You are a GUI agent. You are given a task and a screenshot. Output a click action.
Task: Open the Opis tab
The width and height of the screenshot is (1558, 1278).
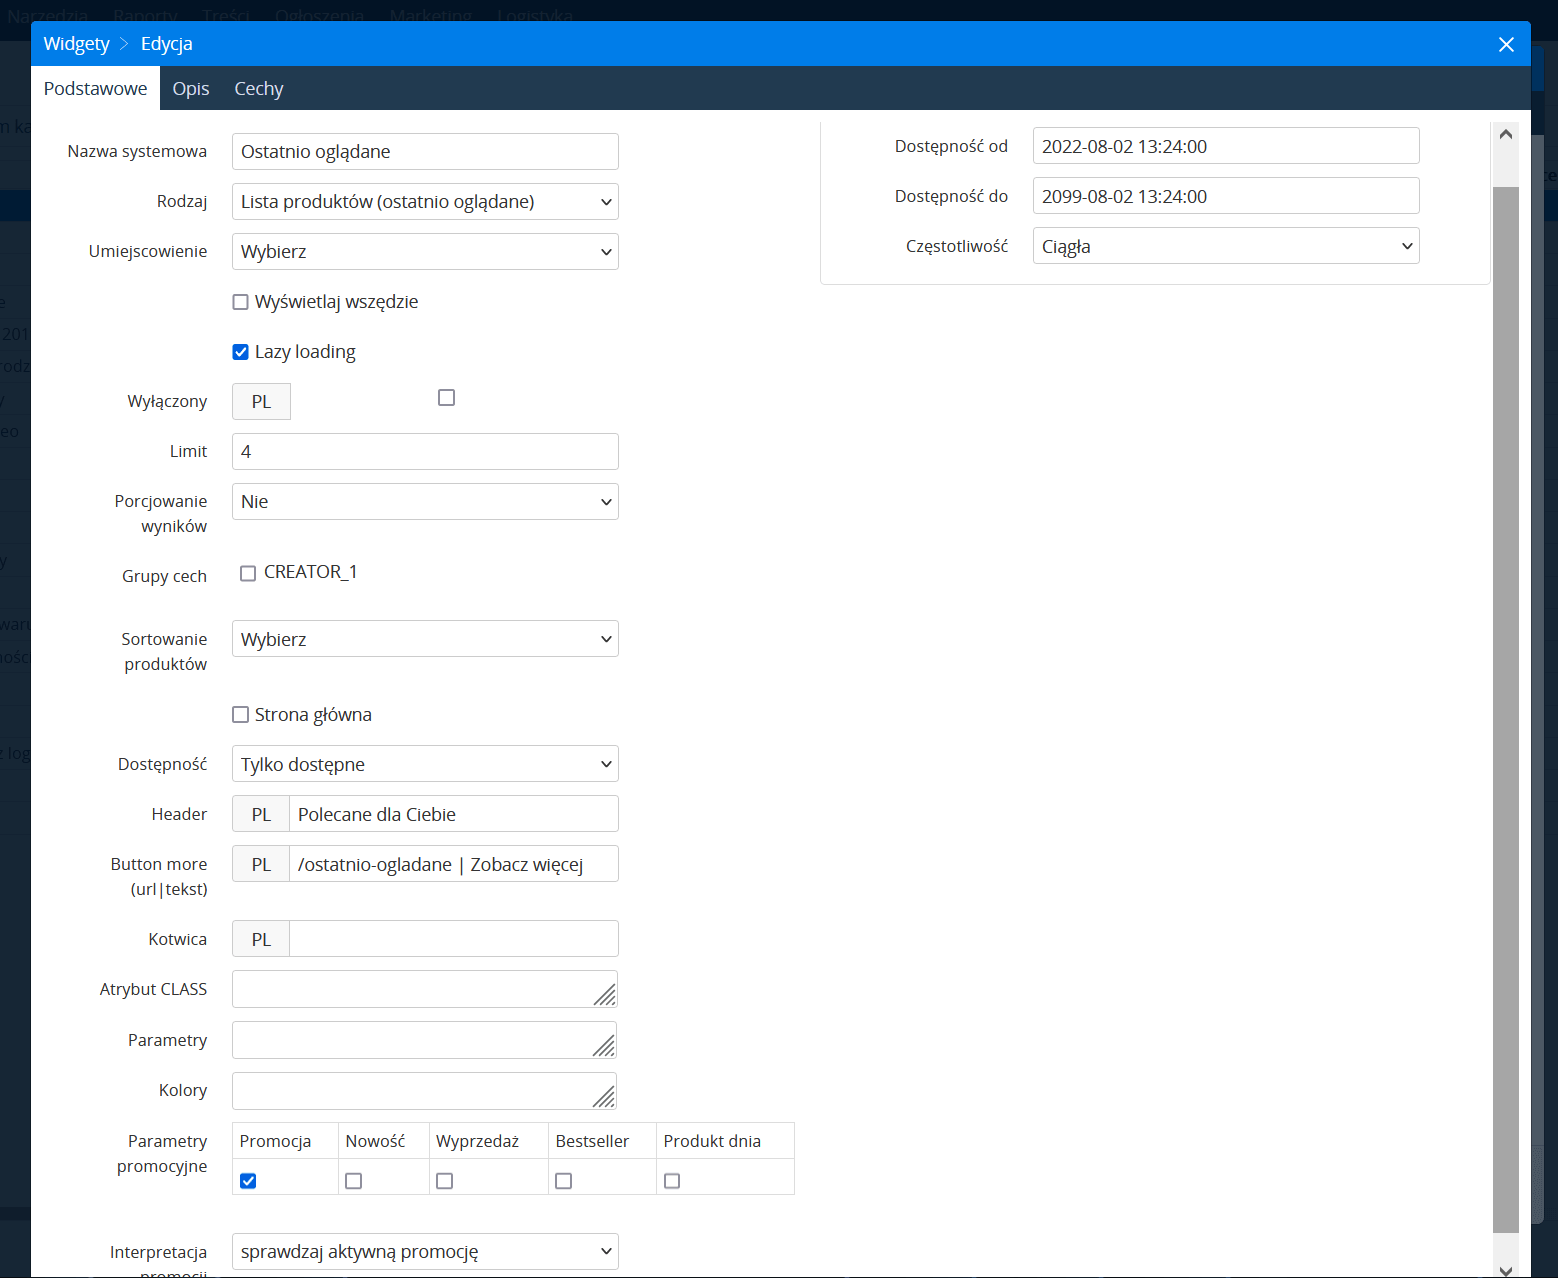coord(191,88)
